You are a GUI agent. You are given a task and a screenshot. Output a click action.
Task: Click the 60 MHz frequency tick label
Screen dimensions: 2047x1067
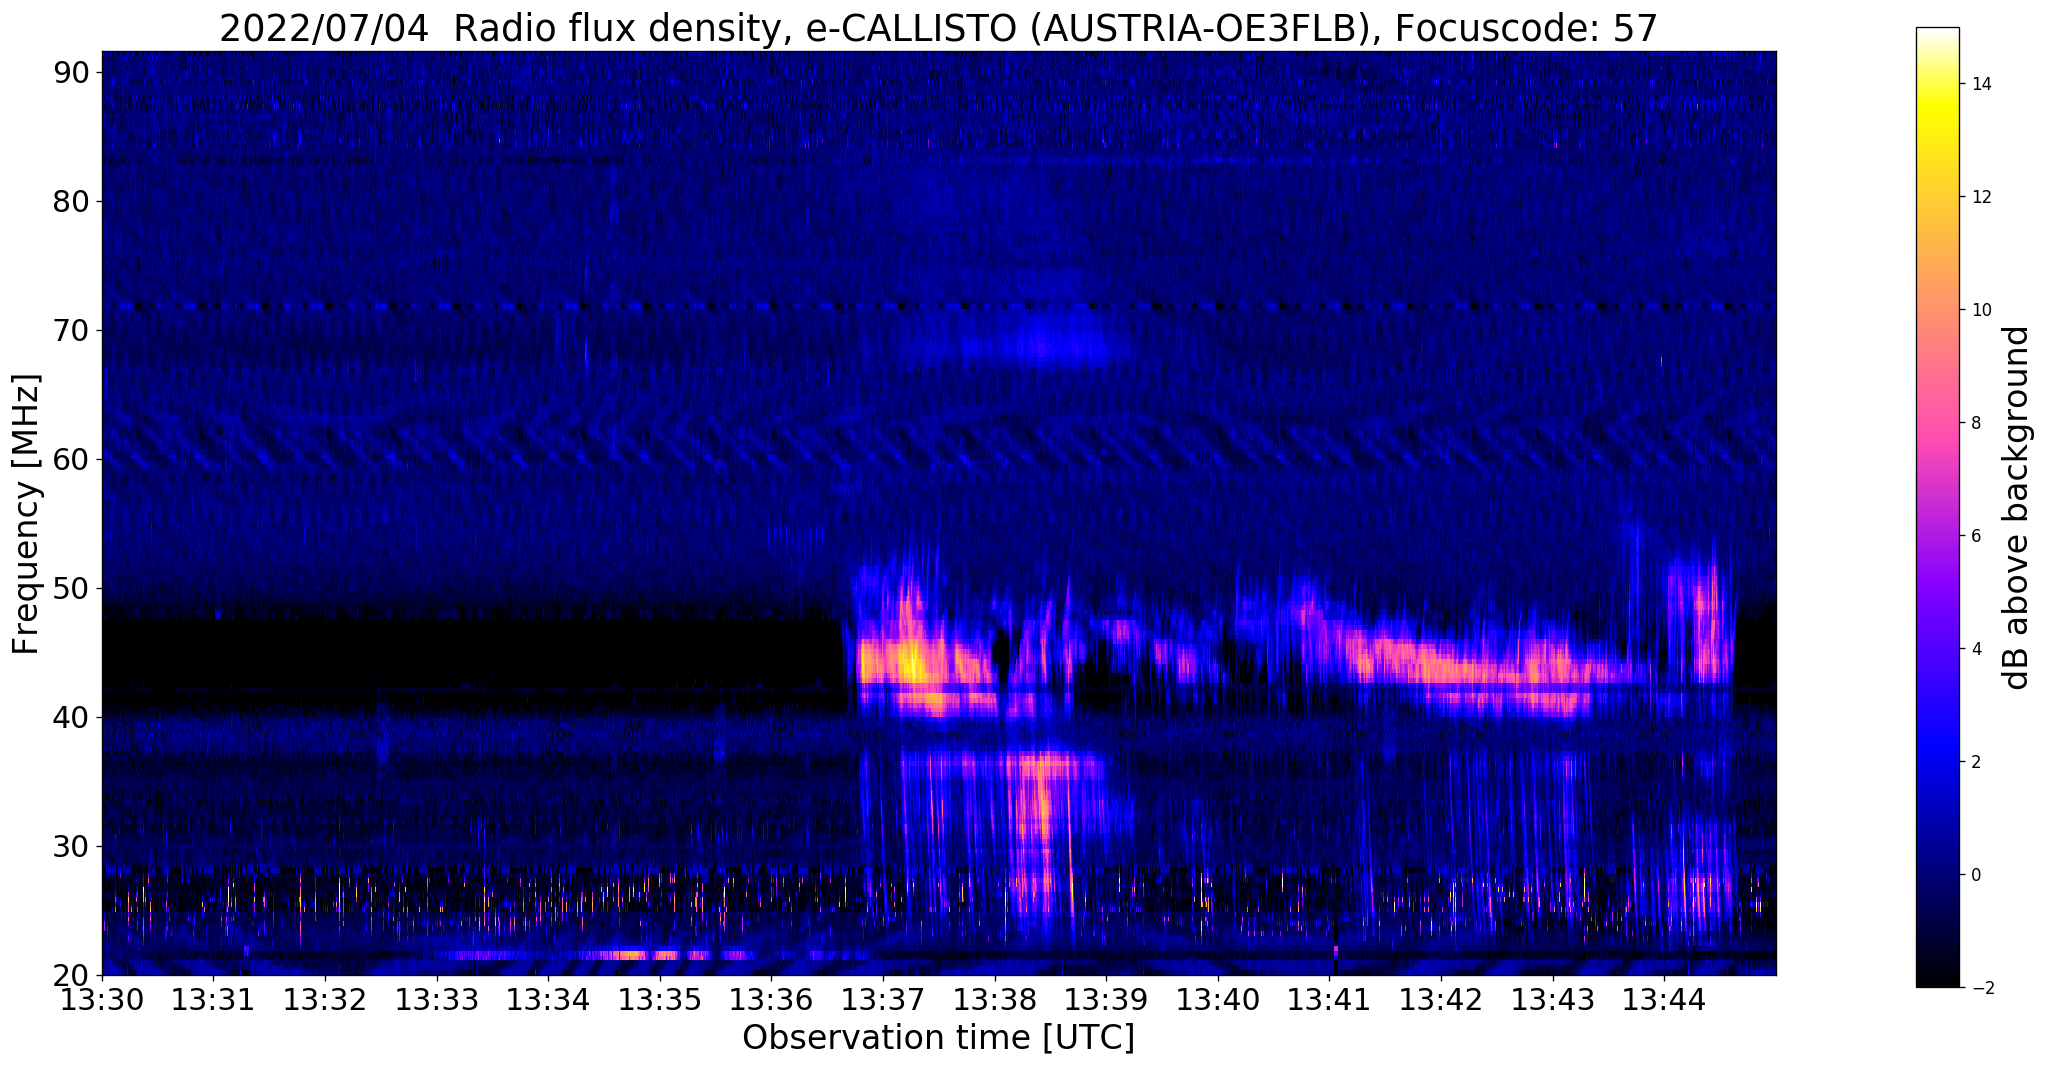(x=70, y=459)
